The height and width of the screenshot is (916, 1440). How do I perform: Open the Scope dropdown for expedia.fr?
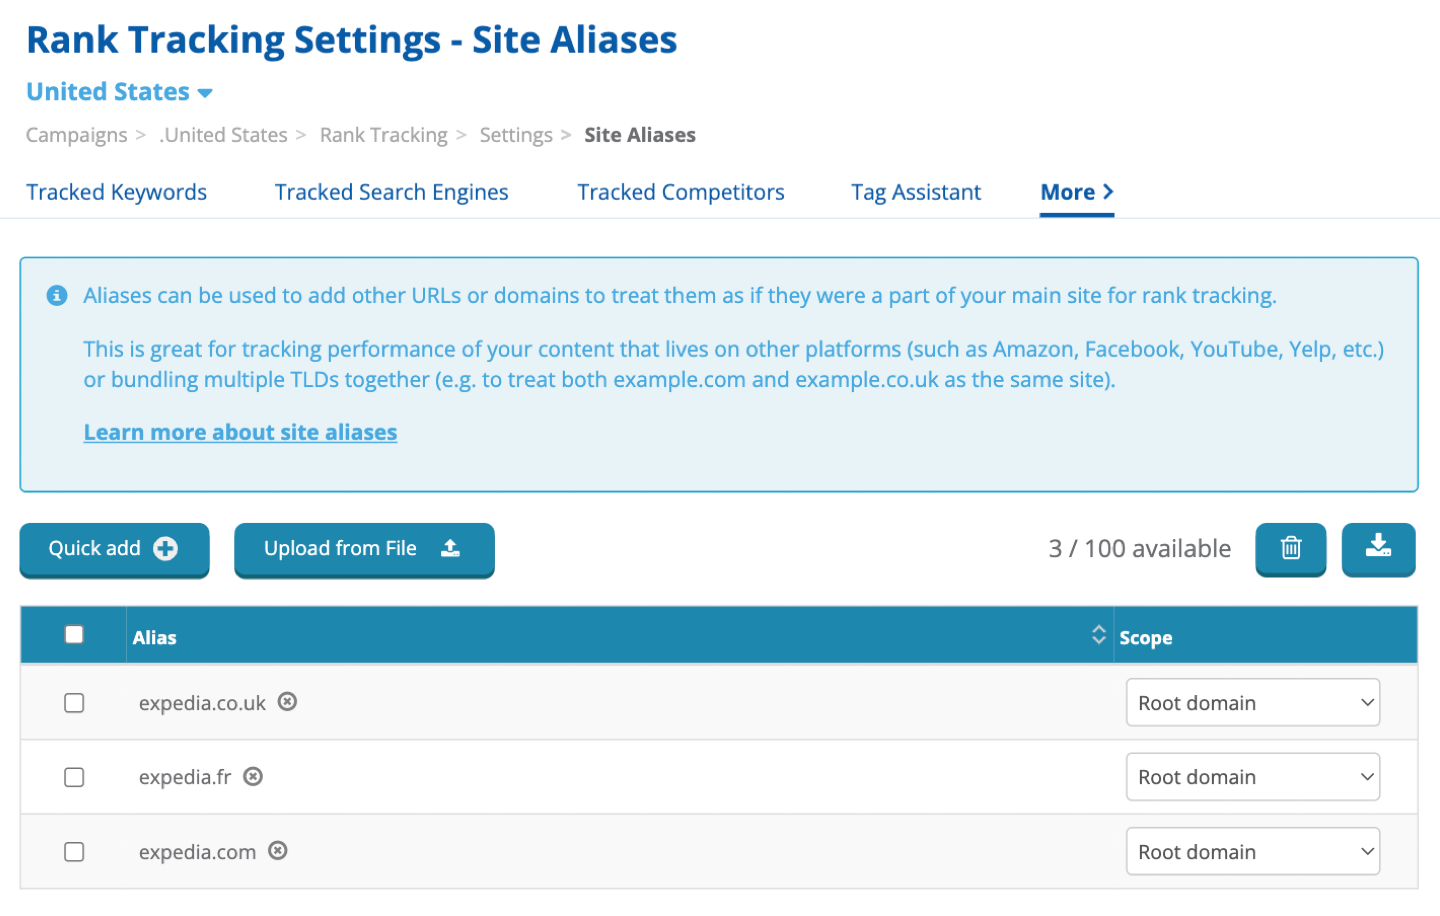[1252, 777]
